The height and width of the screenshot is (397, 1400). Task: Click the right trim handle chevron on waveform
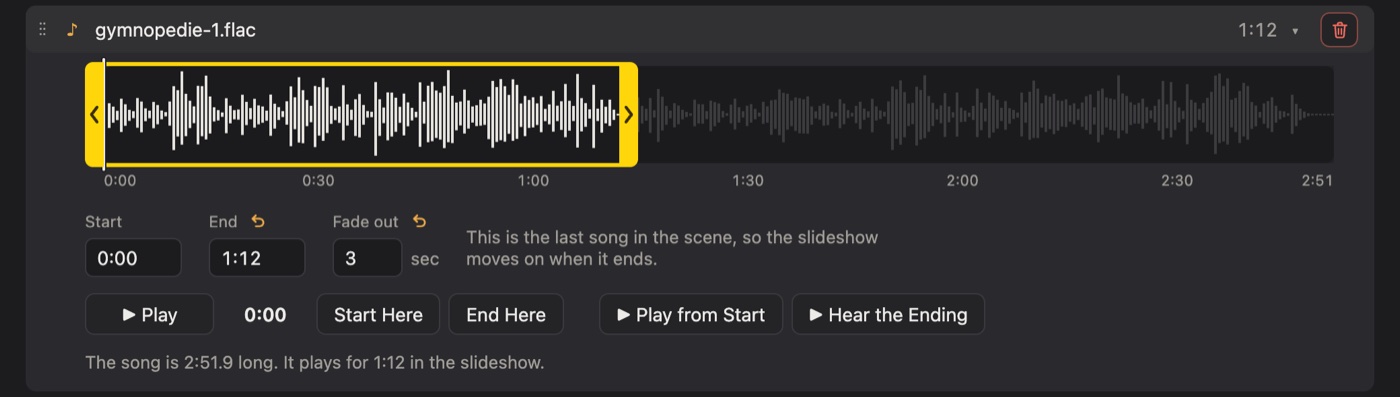click(x=628, y=115)
